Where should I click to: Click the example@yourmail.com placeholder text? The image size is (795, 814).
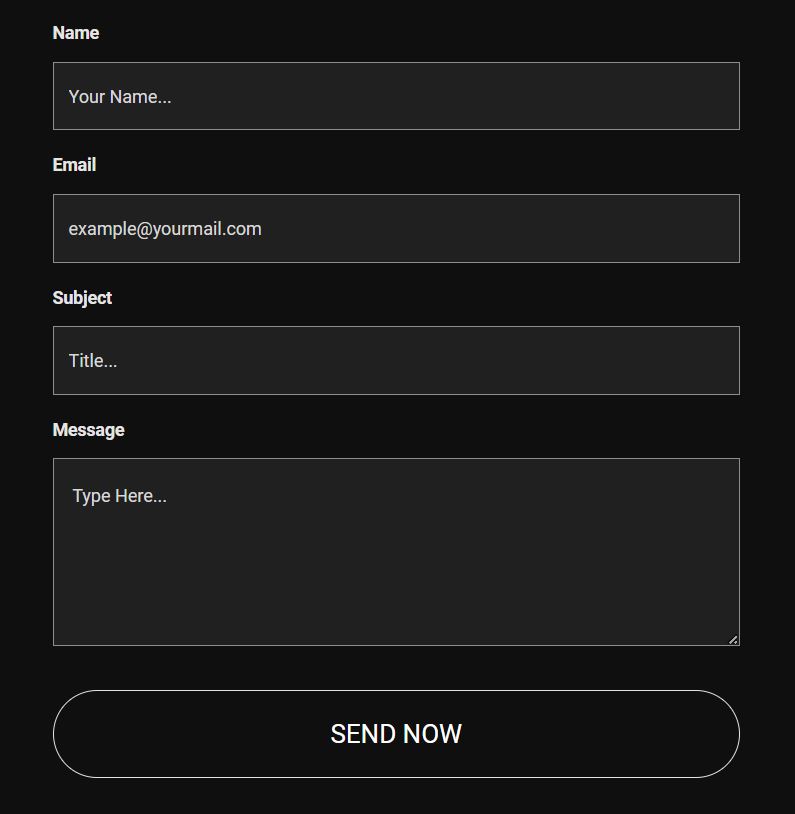165,229
